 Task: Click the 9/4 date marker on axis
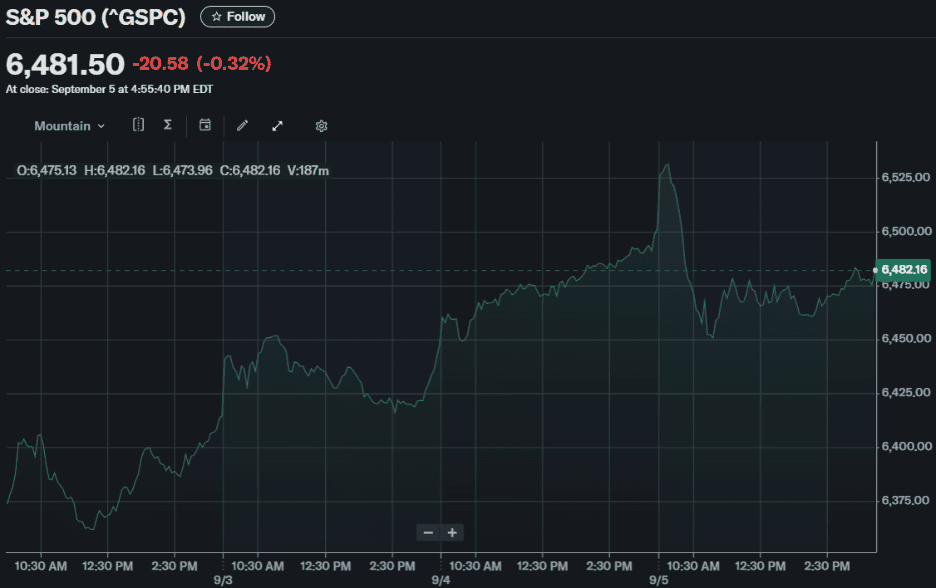[440, 580]
